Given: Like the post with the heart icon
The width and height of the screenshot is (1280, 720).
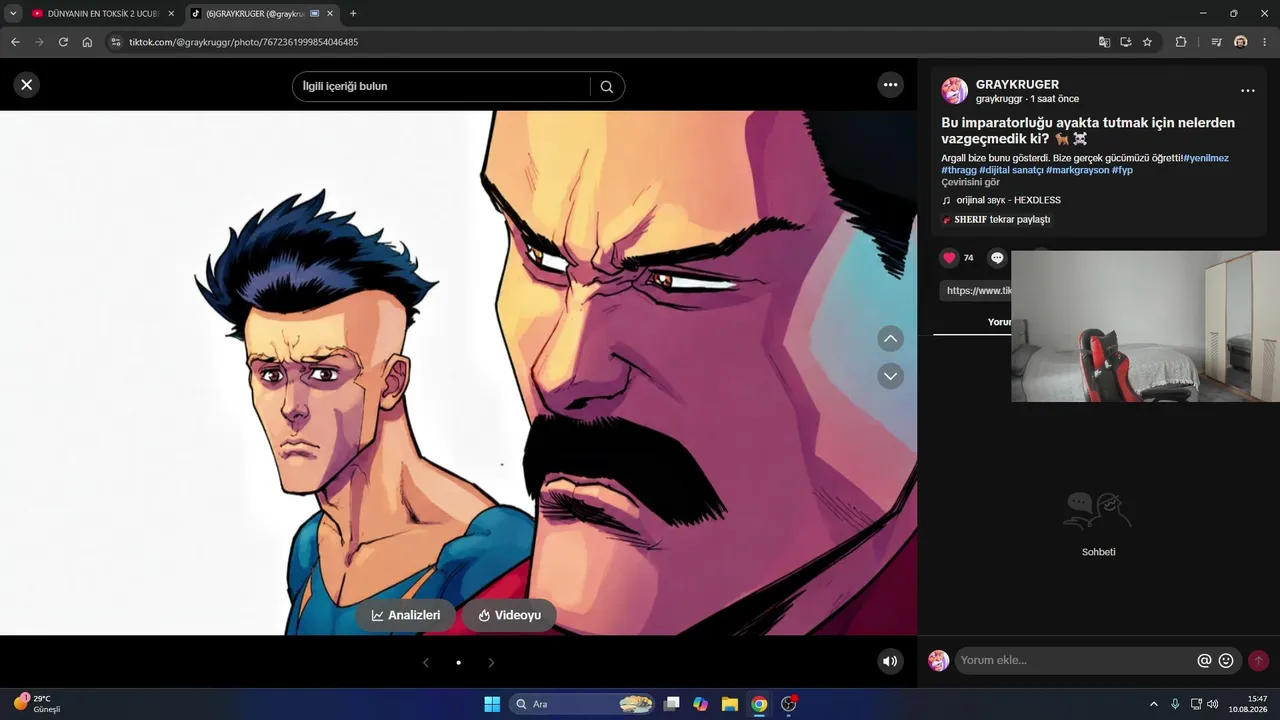Looking at the screenshot, I should 949,258.
